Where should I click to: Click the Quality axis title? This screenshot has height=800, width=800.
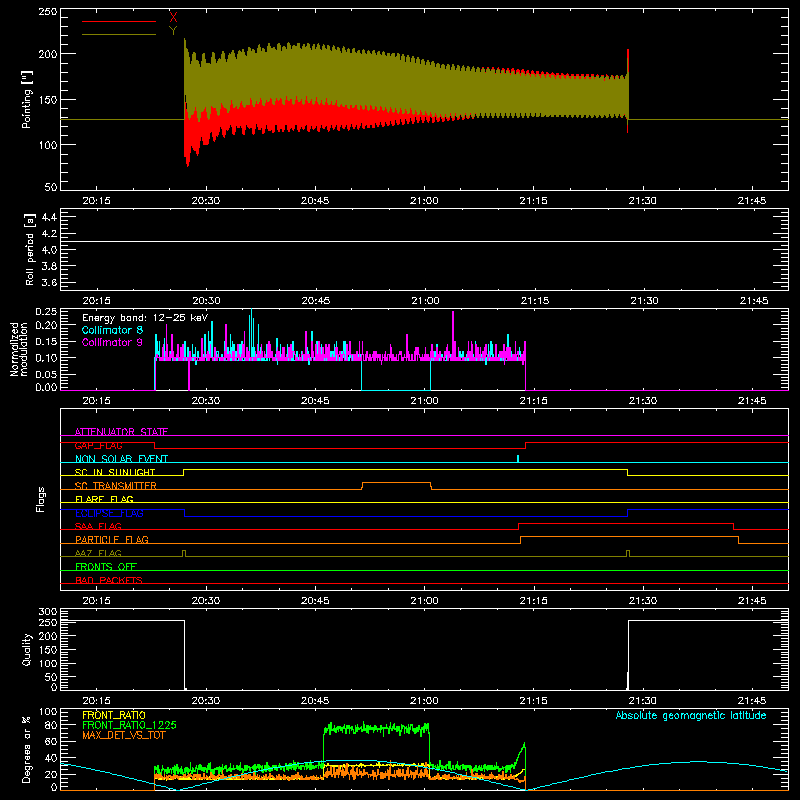click(27, 649)
